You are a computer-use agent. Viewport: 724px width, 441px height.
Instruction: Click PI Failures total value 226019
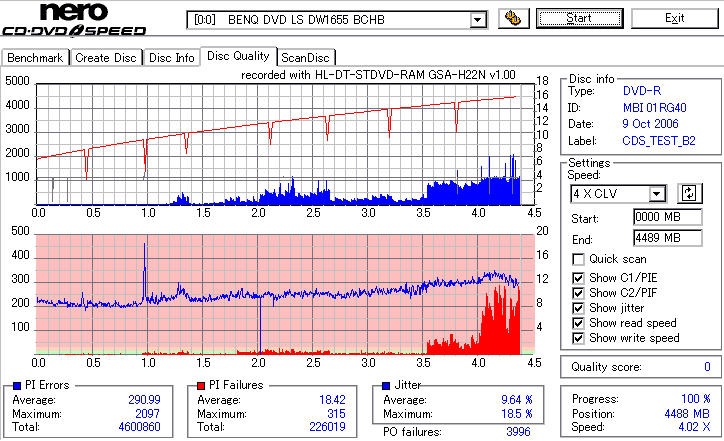[x=327, y=427]
